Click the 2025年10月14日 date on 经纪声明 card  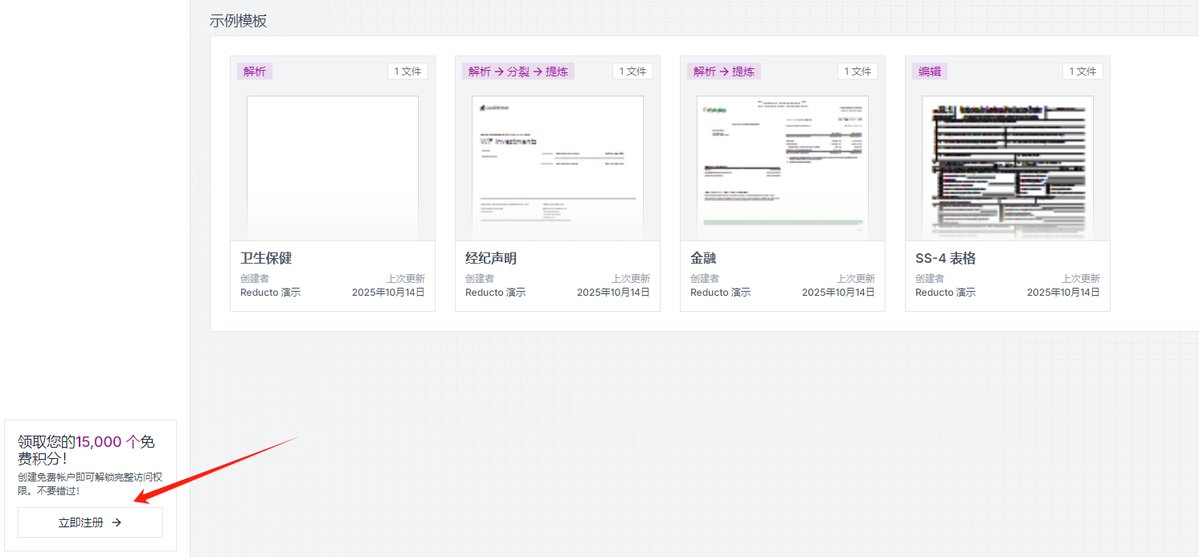coord(613,292)
